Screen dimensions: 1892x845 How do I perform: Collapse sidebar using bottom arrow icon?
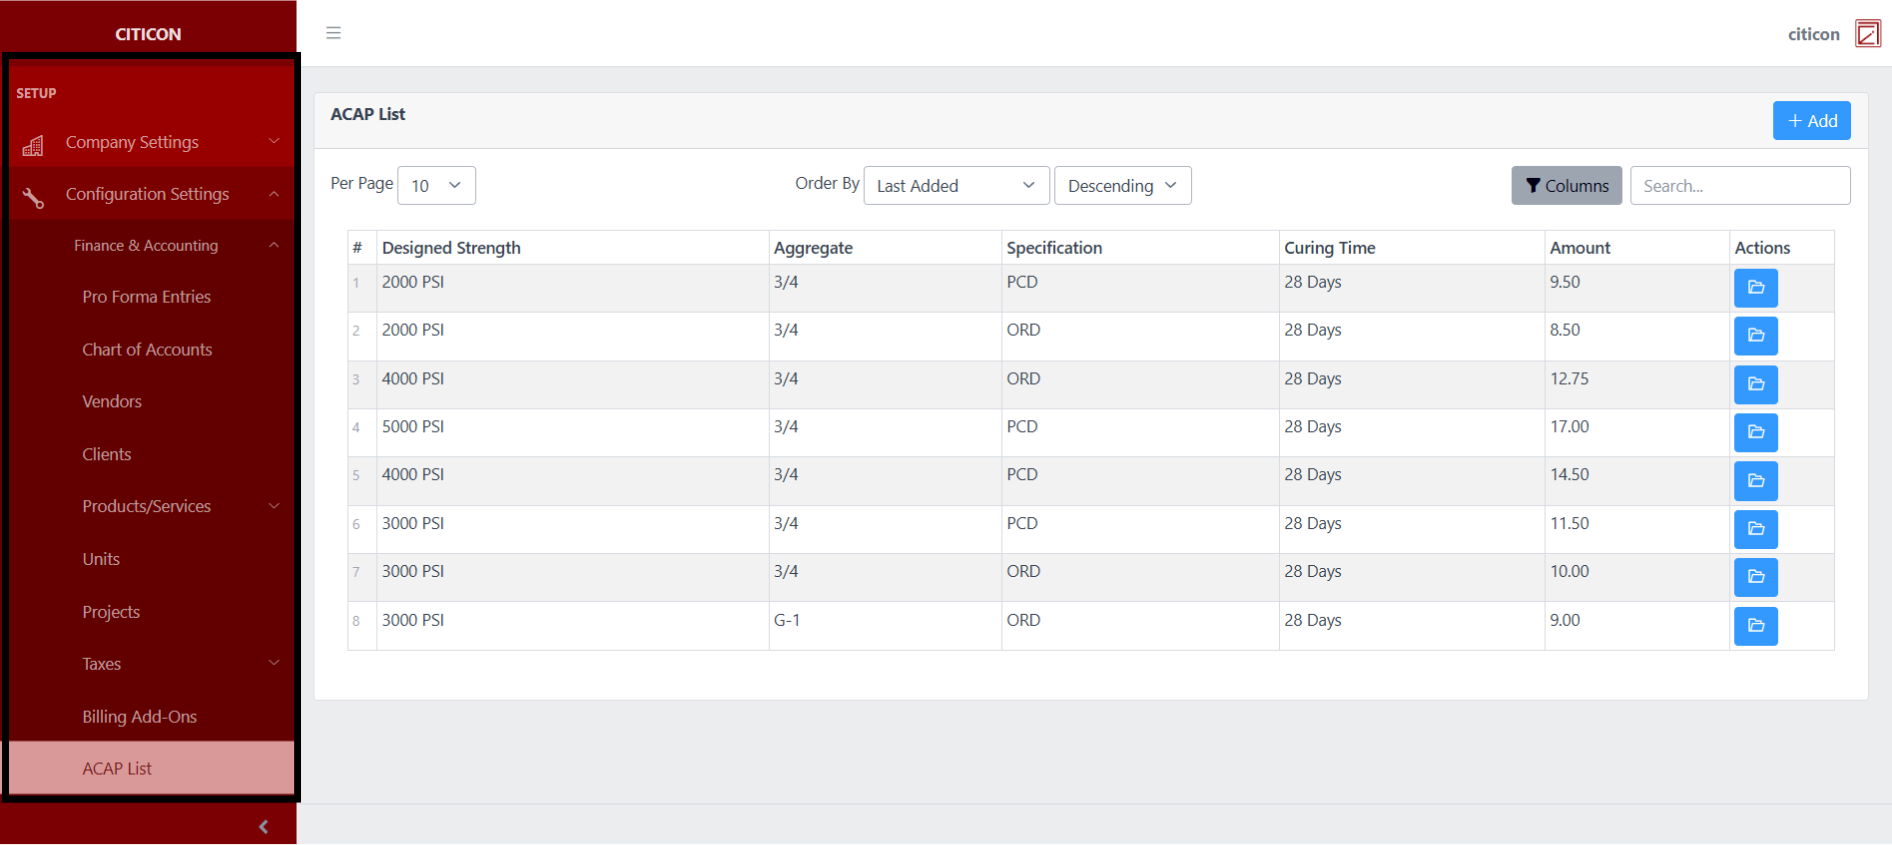pos(263,827)
